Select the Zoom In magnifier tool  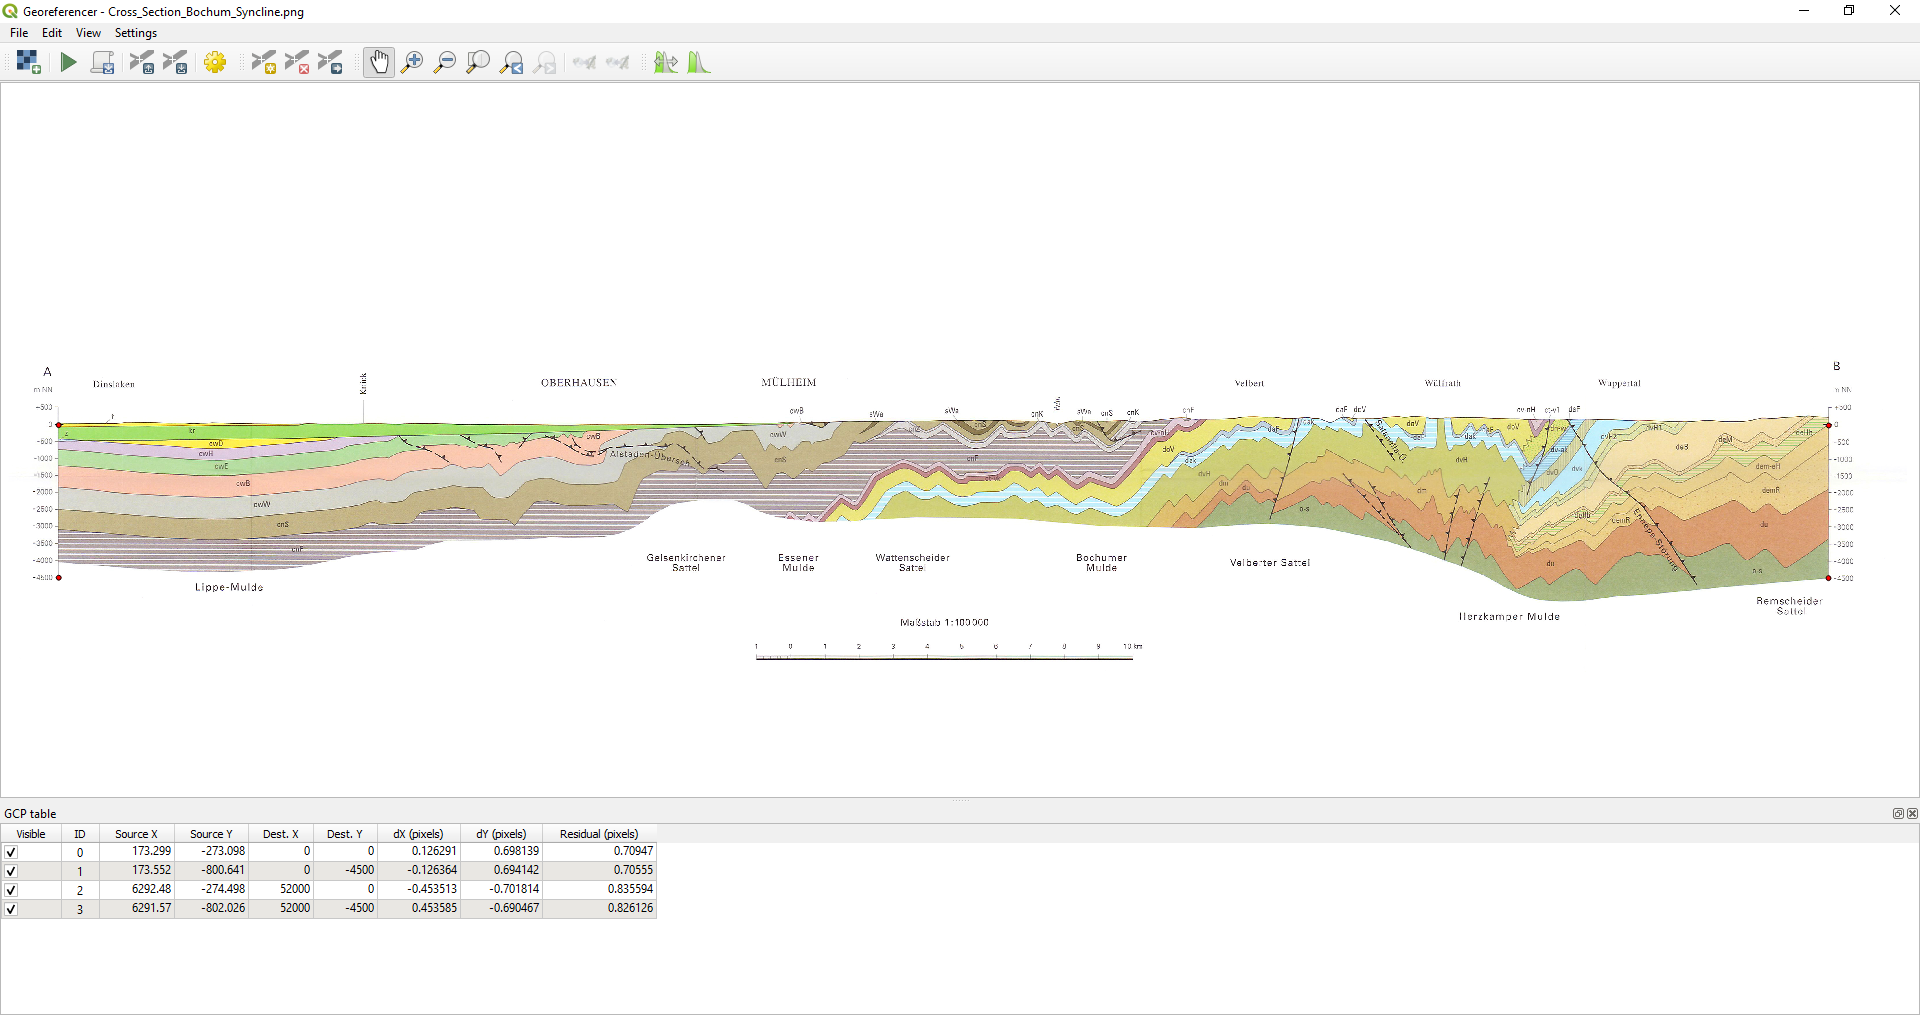tap(411, 62)
